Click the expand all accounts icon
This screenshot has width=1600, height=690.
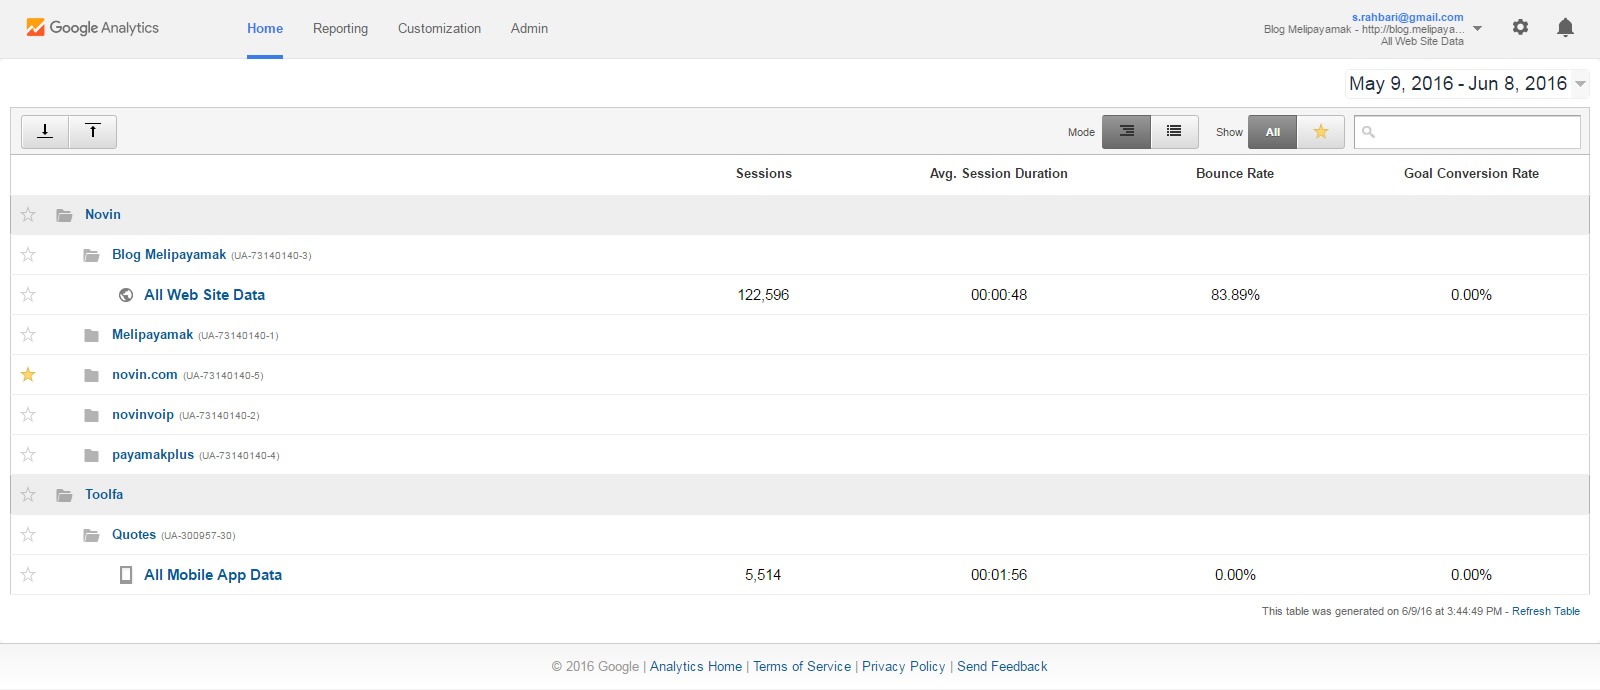click(x=45, y=131)
